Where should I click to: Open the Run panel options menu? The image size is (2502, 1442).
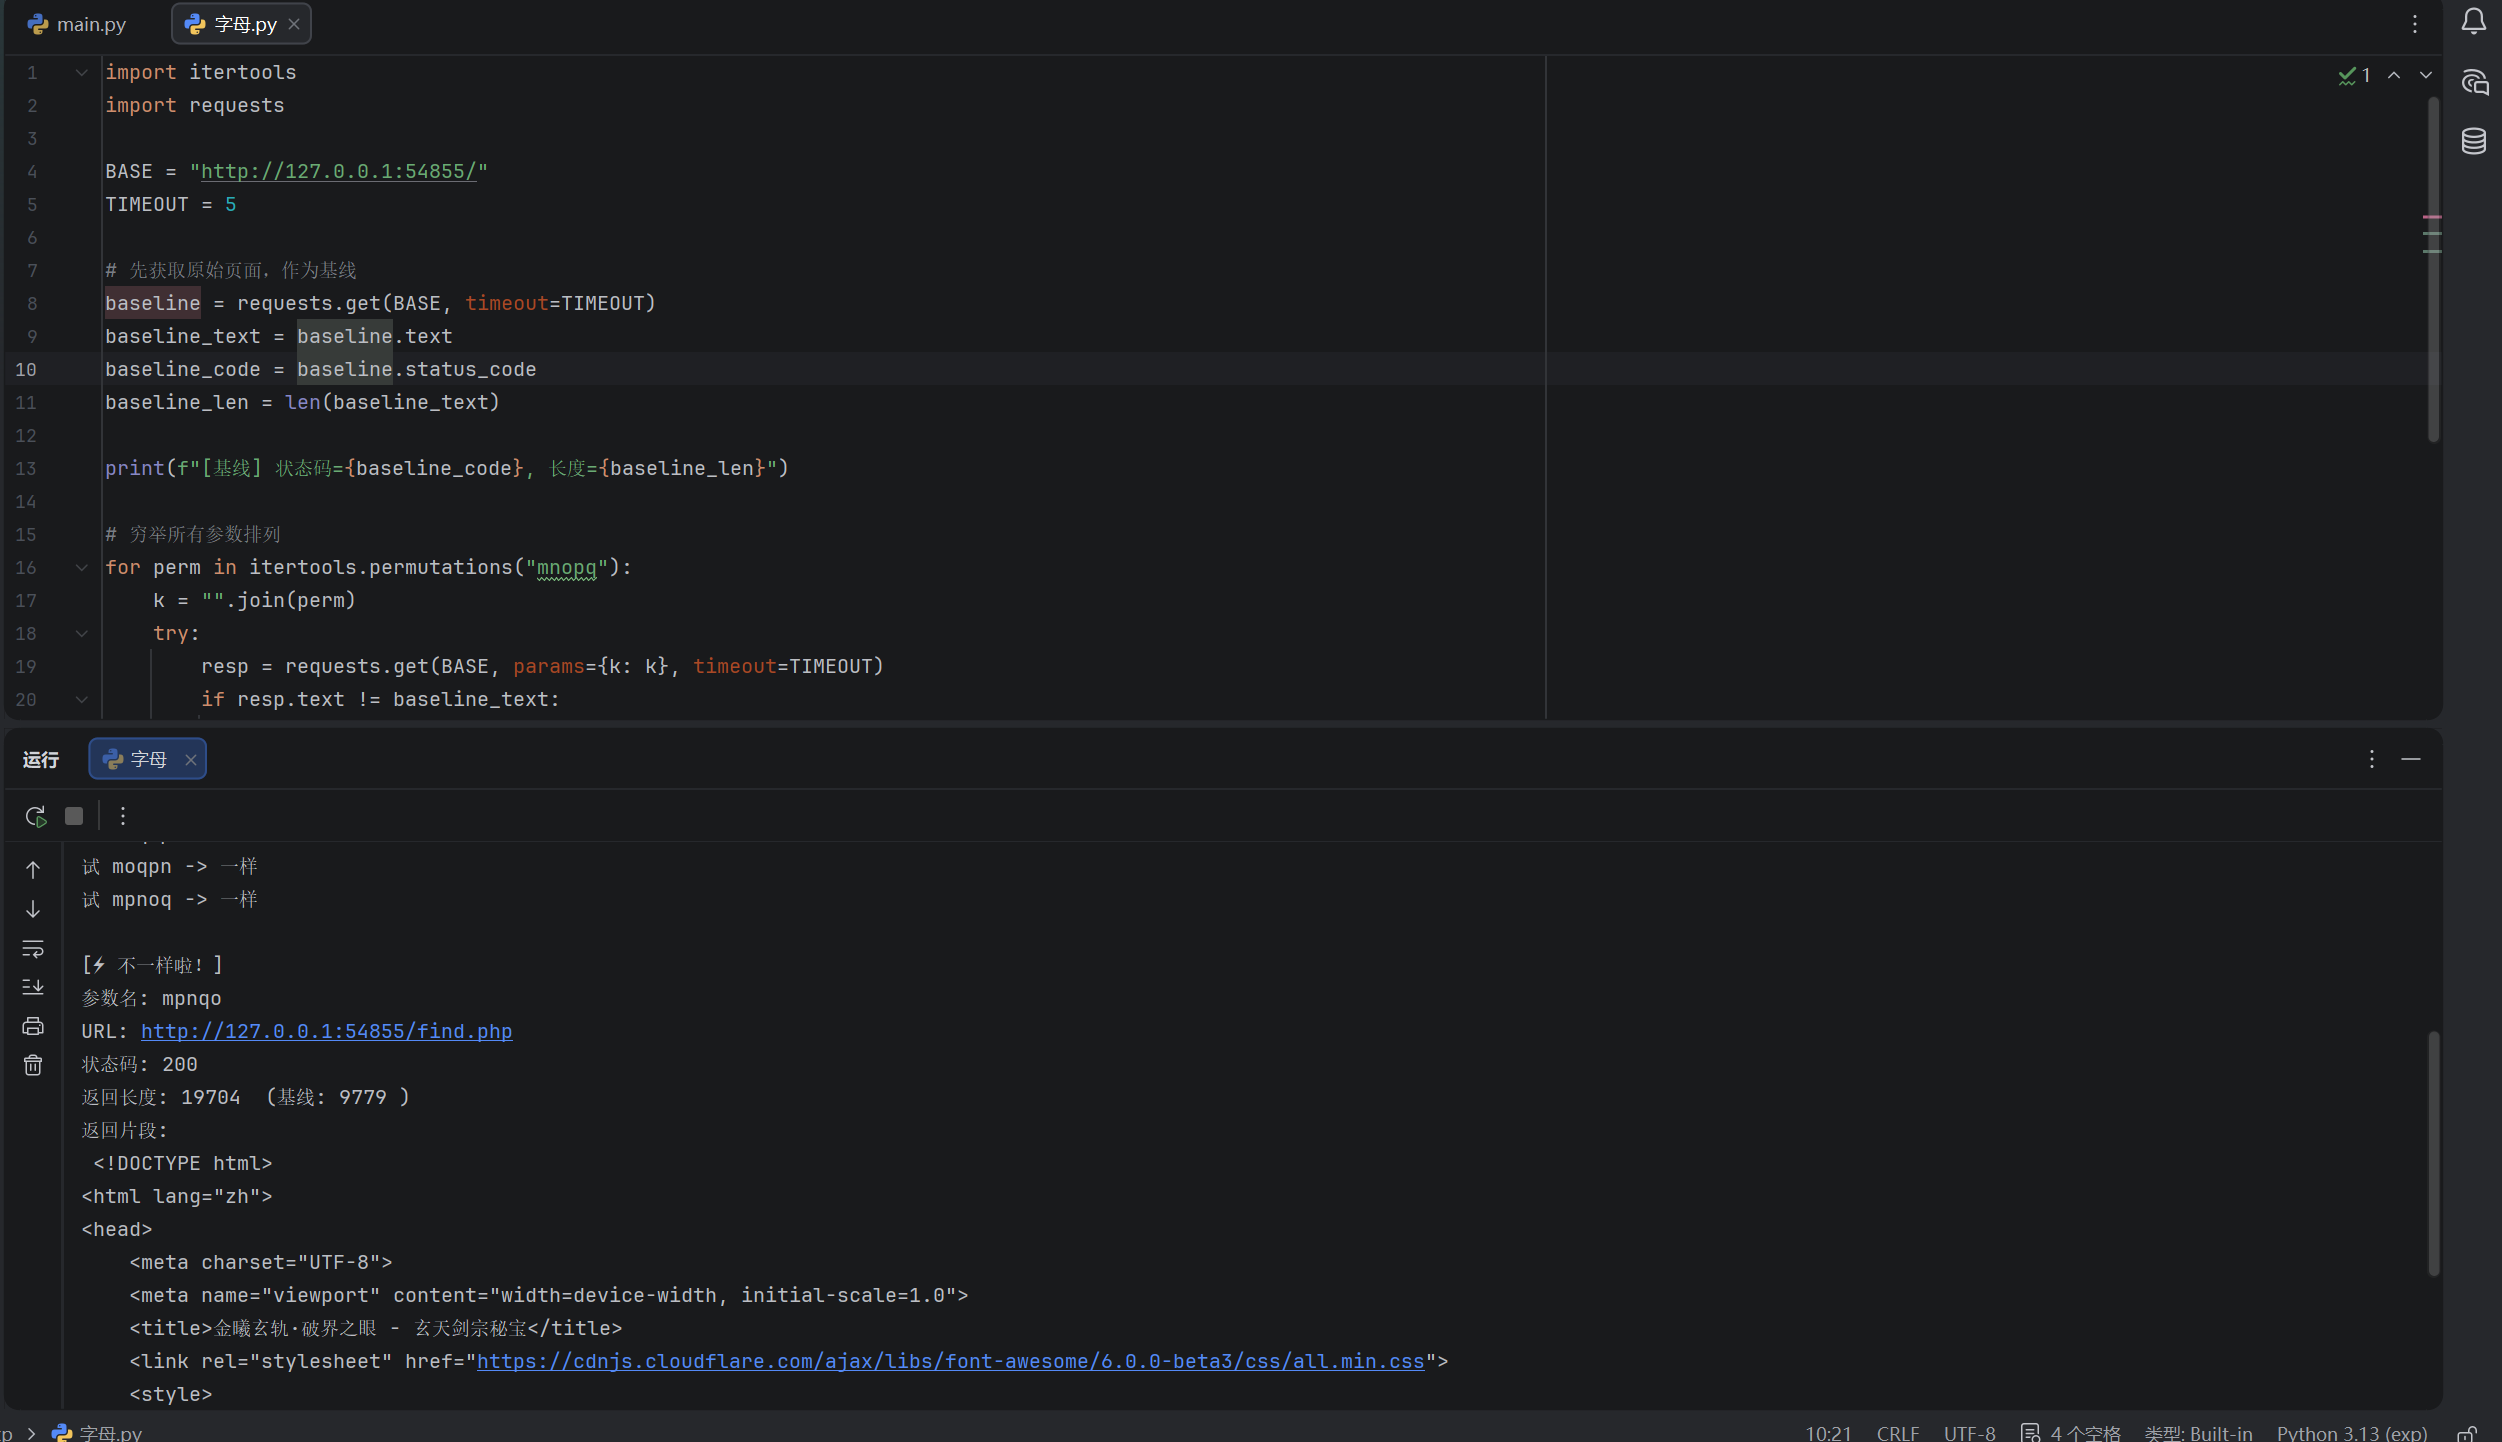(2372, 759)
